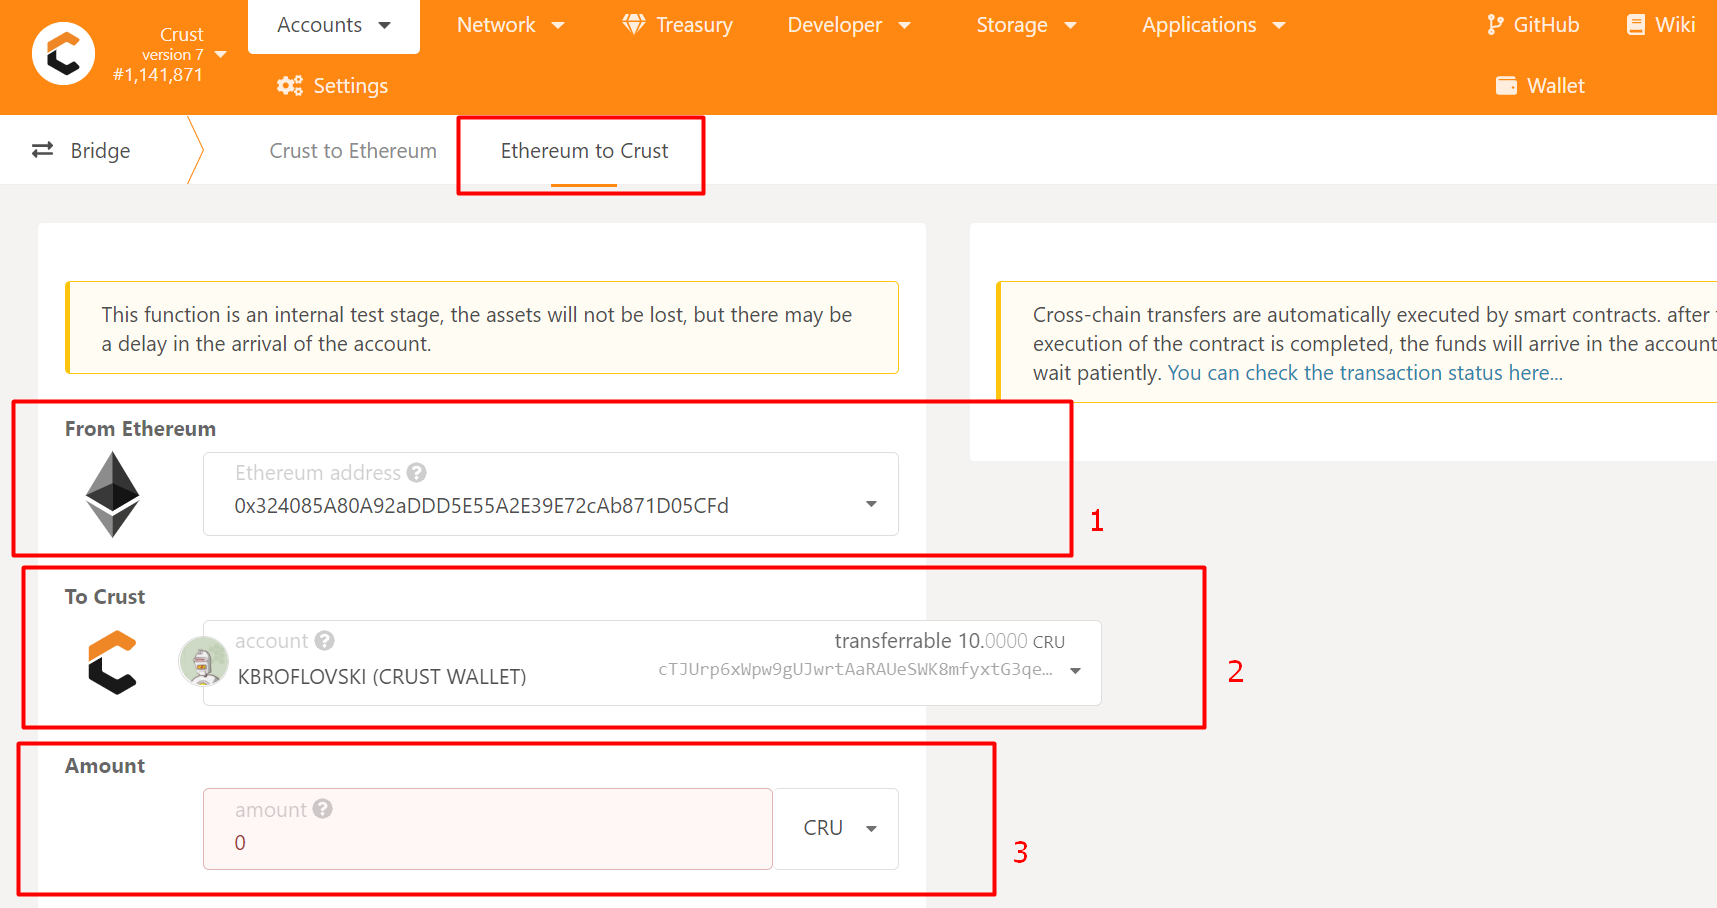Click the amount help question icon
This screenshot has width=1717, height=908.
322,809
